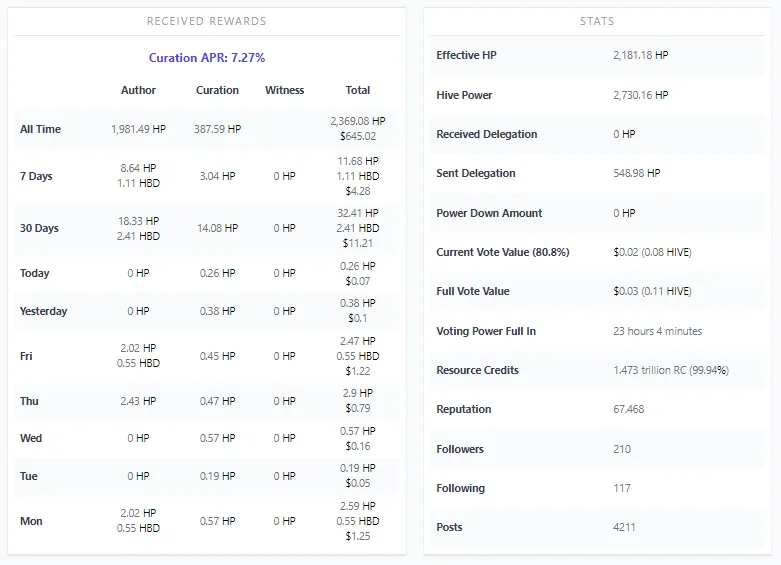
Task: Click the All Time row label
Action: [x=40, y=129]
